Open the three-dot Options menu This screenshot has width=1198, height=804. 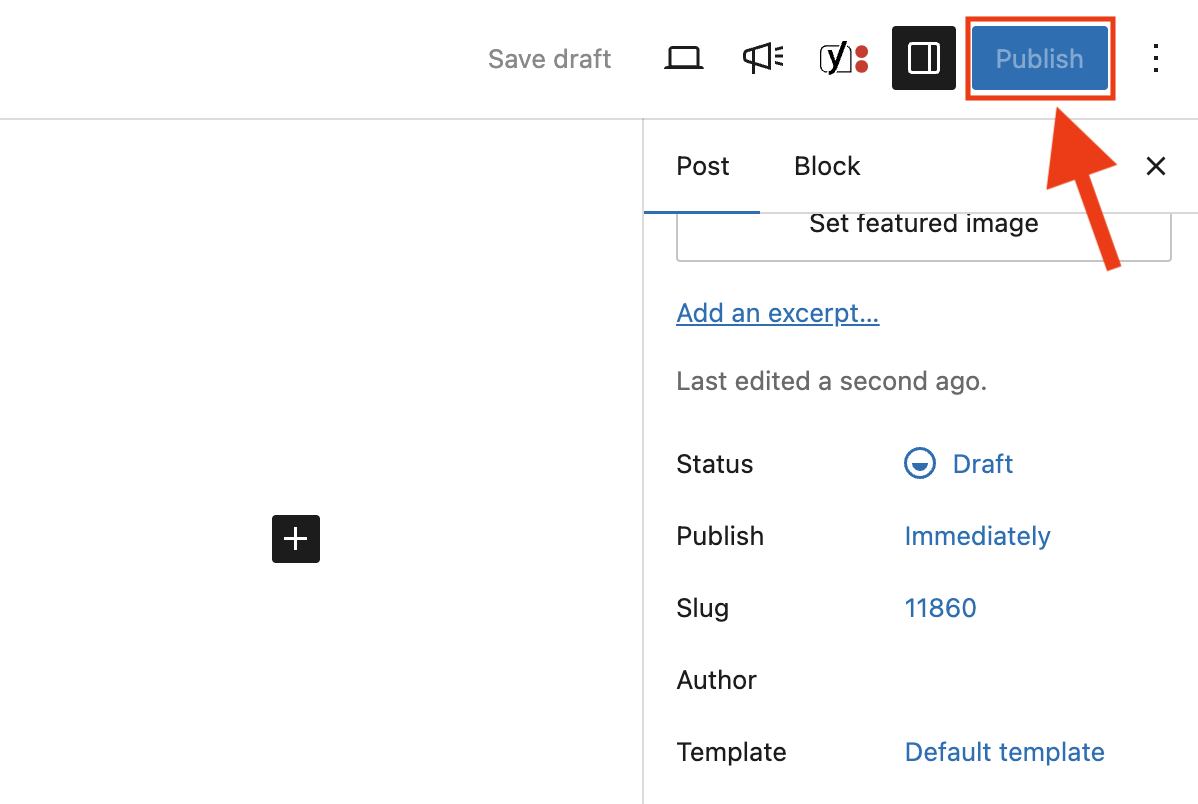[1155, 59]
